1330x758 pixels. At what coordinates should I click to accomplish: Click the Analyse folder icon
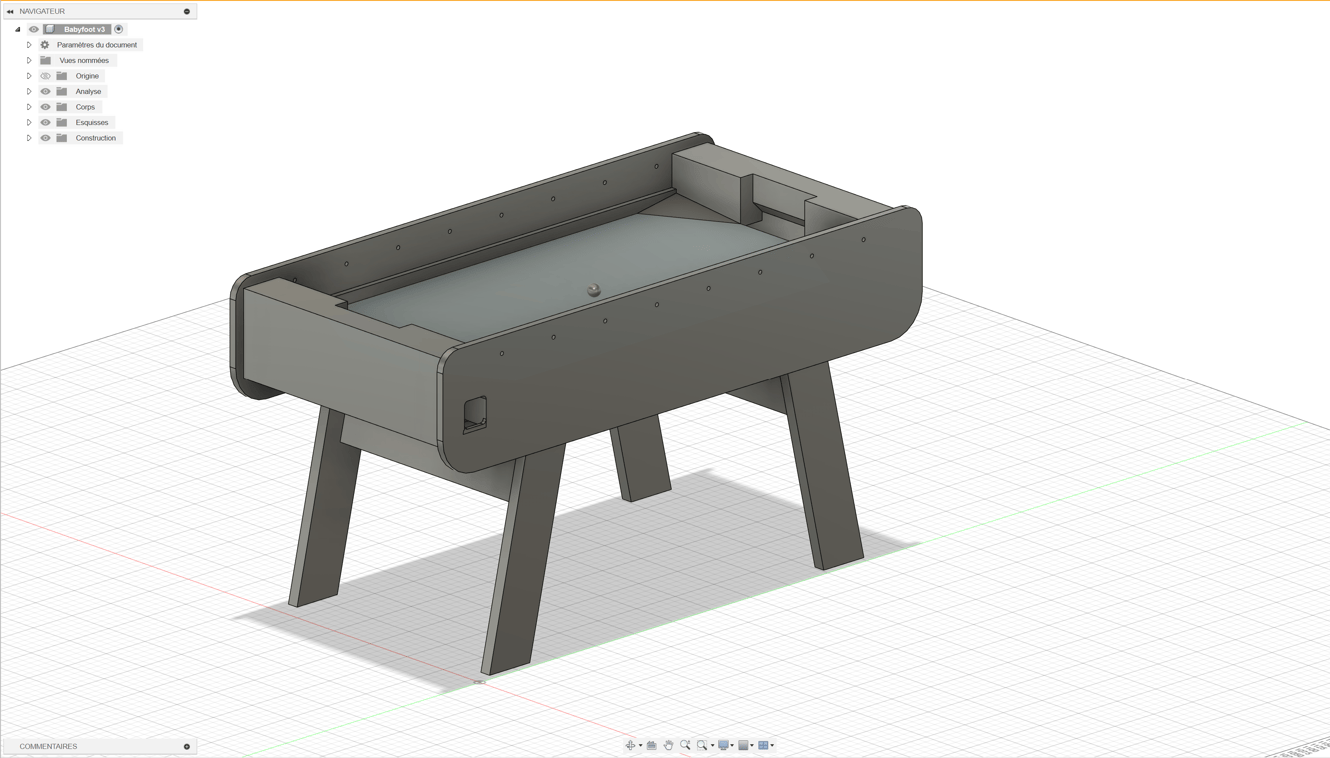pyautogui.click(x=62, y=91)
